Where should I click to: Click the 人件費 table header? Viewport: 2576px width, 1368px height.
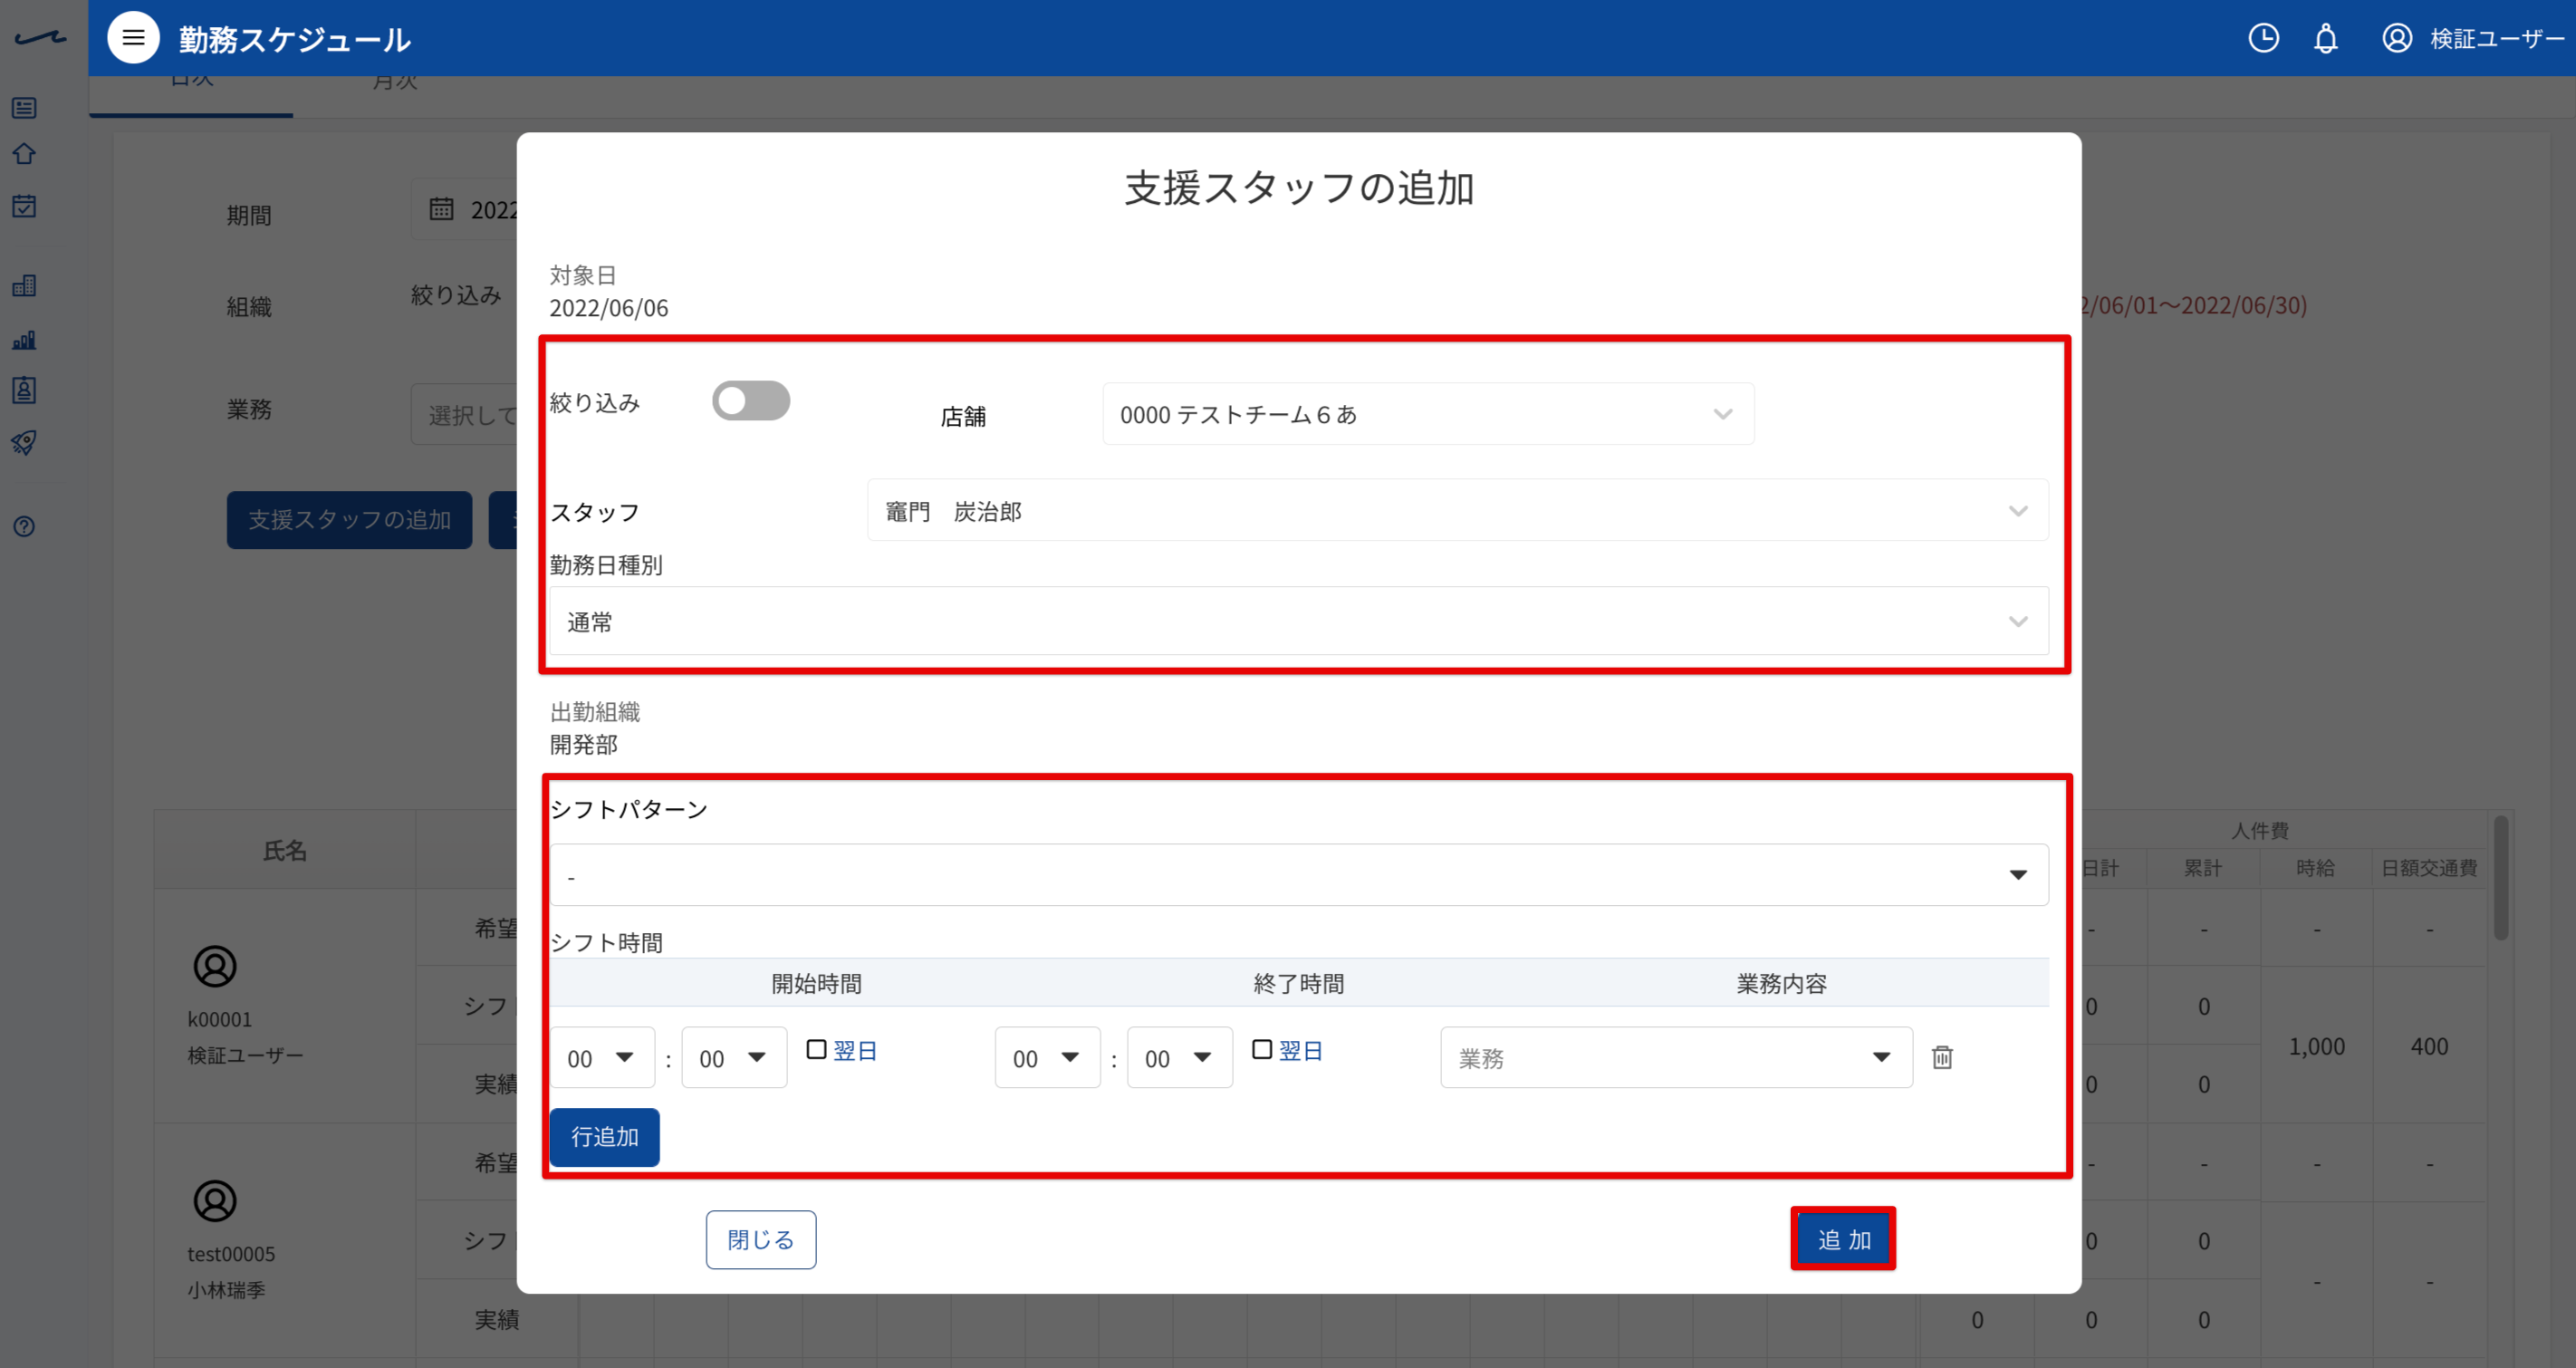(x=2260, y=830)
